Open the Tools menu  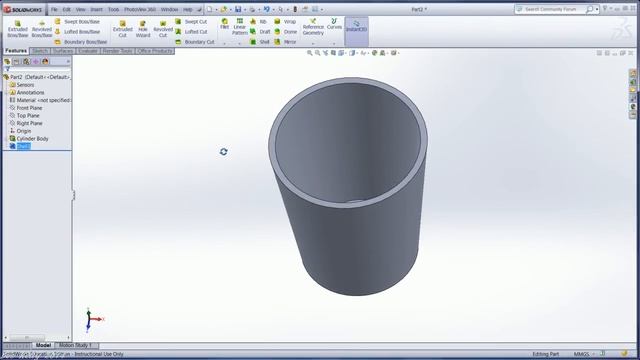point(113,9)
